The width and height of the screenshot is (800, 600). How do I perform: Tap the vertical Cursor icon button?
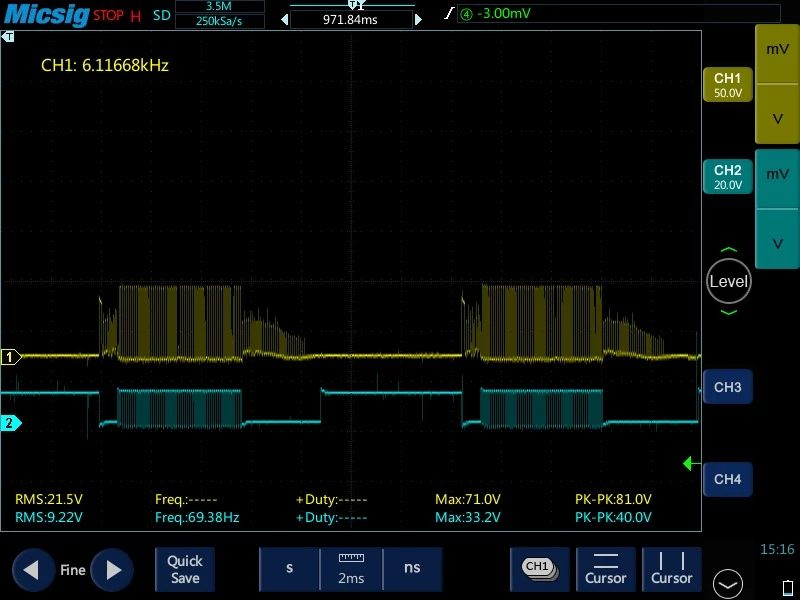coord(671,569)
